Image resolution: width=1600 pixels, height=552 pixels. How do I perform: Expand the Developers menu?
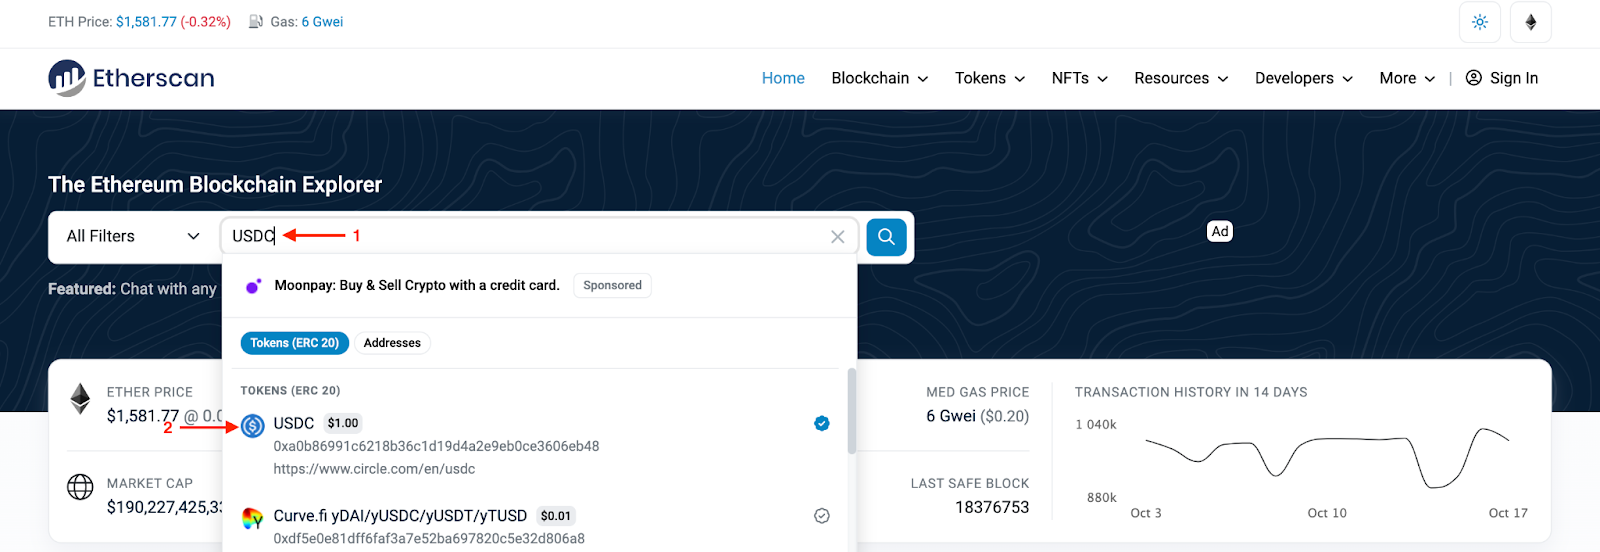(1304, 78)
